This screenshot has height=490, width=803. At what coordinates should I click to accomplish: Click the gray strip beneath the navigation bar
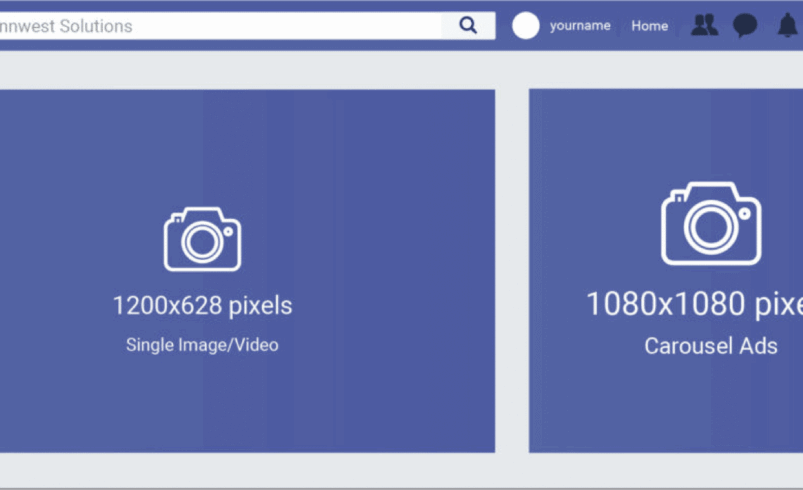pos(400,68)
